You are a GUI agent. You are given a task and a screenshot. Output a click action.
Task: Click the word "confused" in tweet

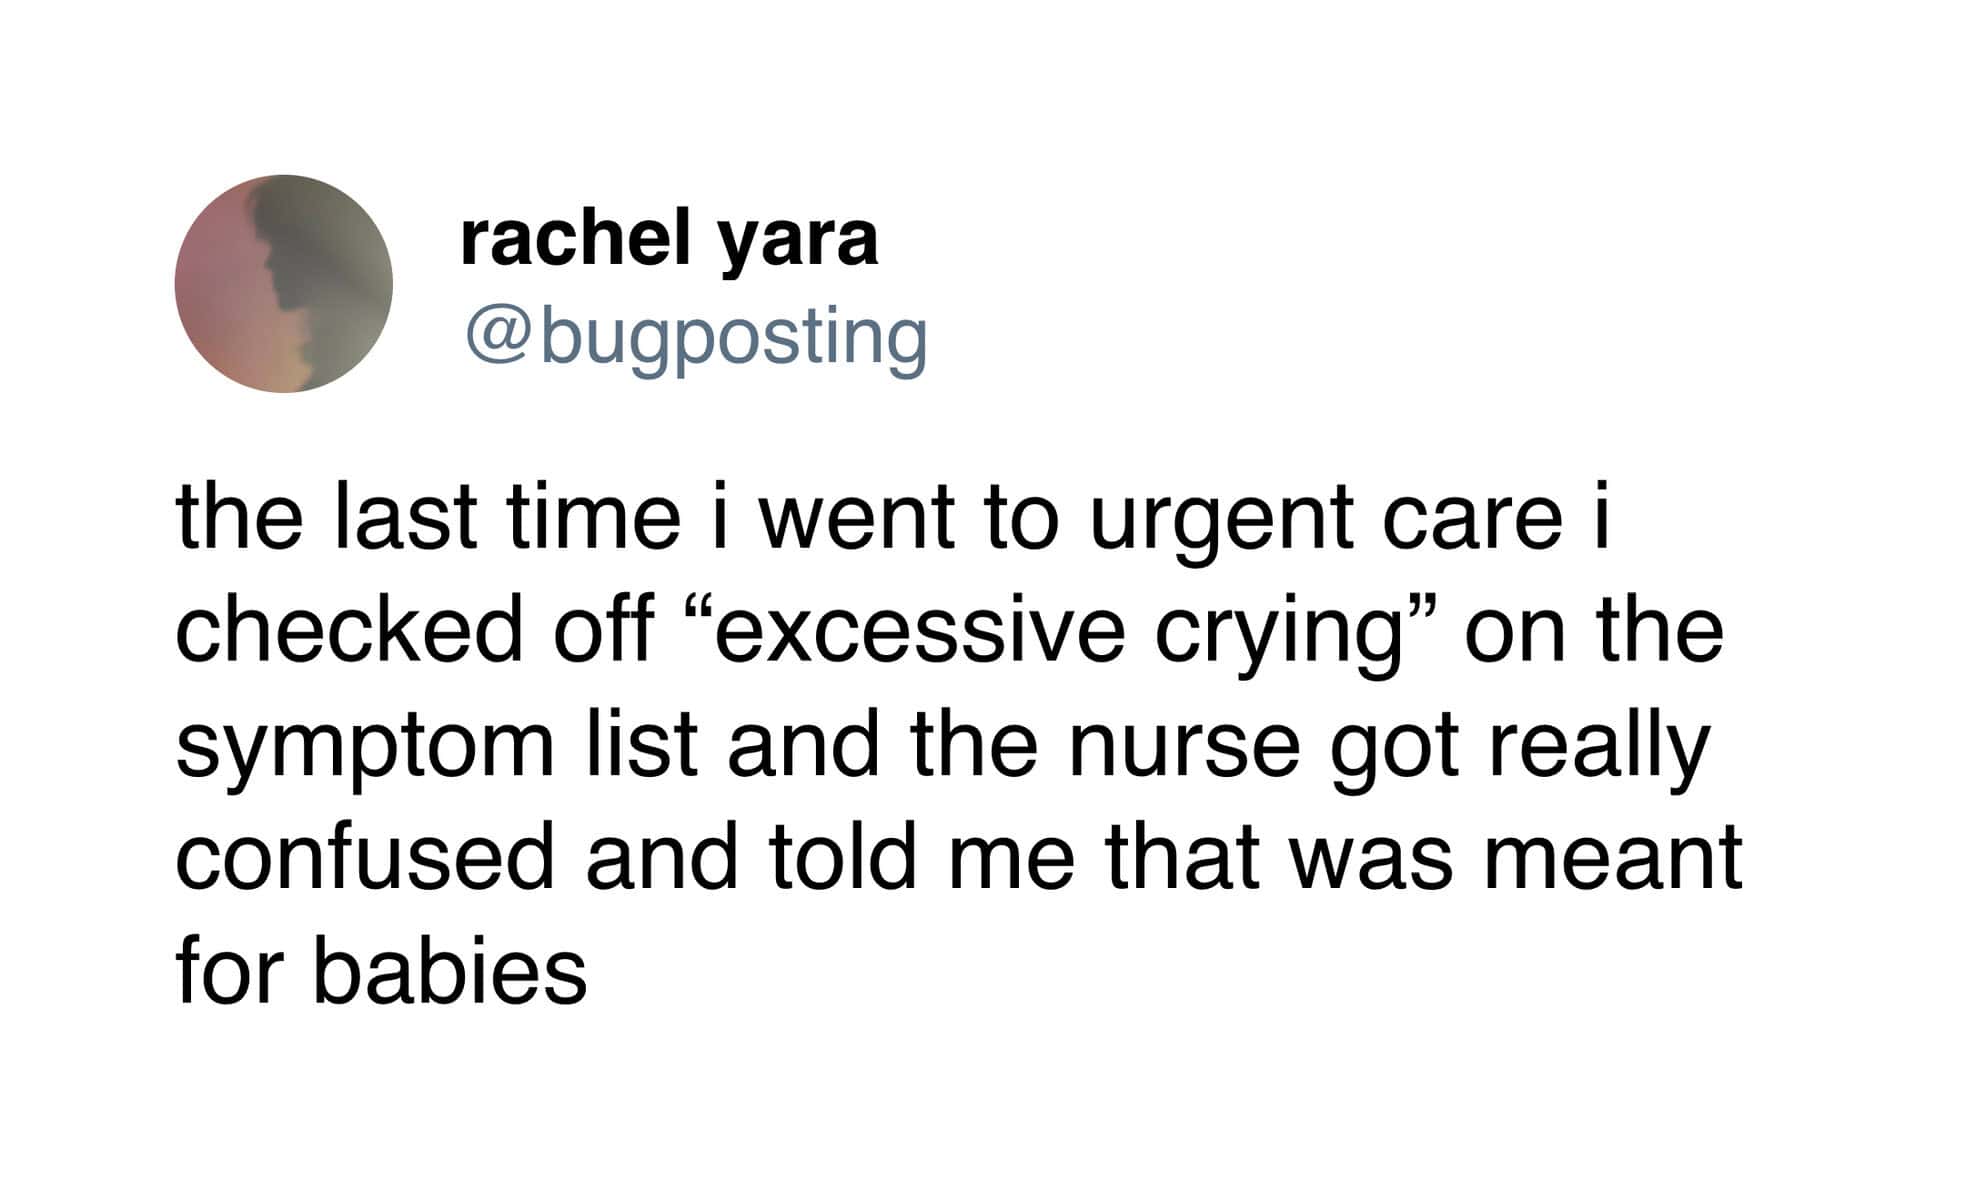click(x=364, y=859)
